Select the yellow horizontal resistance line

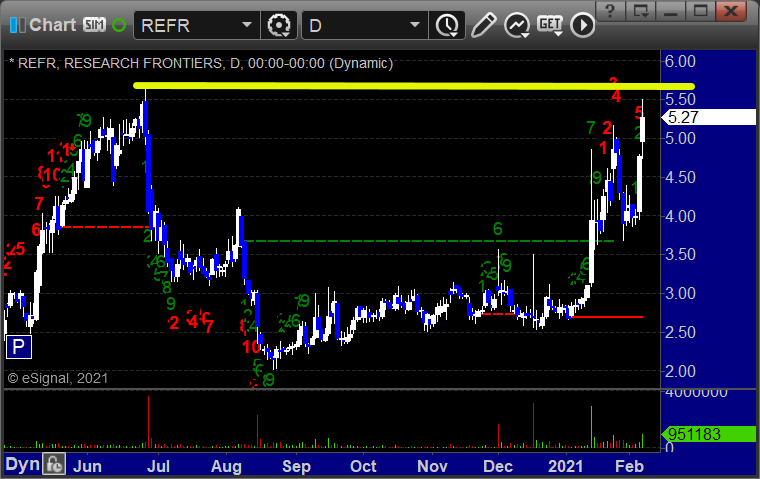413,86
